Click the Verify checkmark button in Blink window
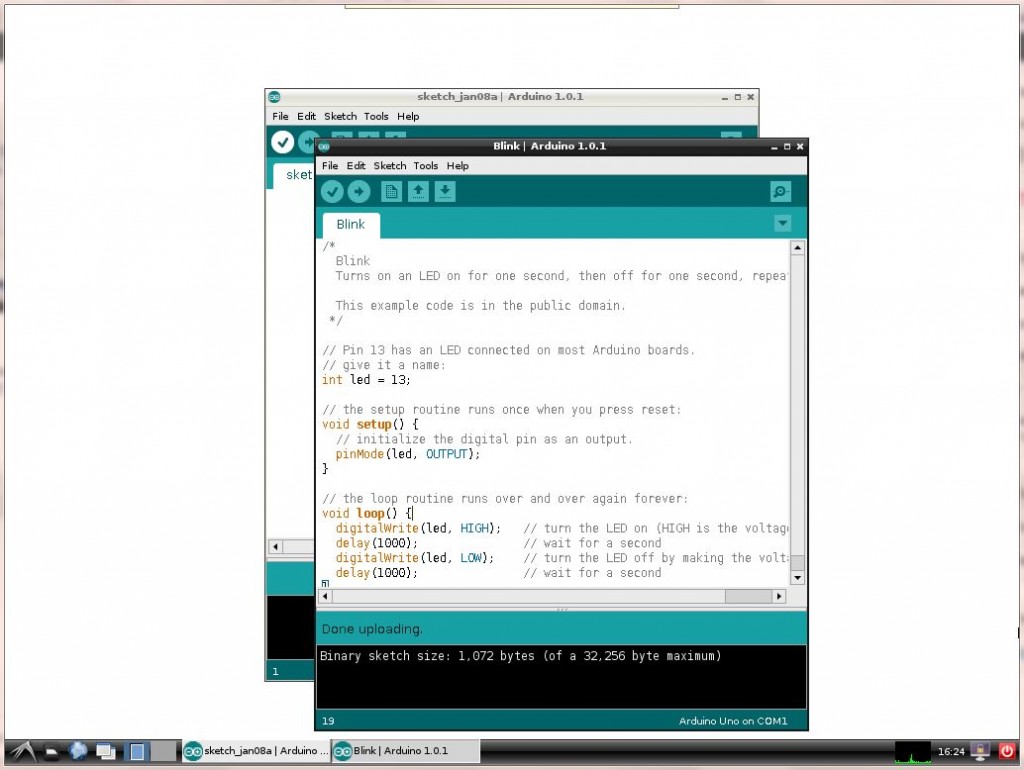This screenshot has height=770, width=1024. coord(332,191)
